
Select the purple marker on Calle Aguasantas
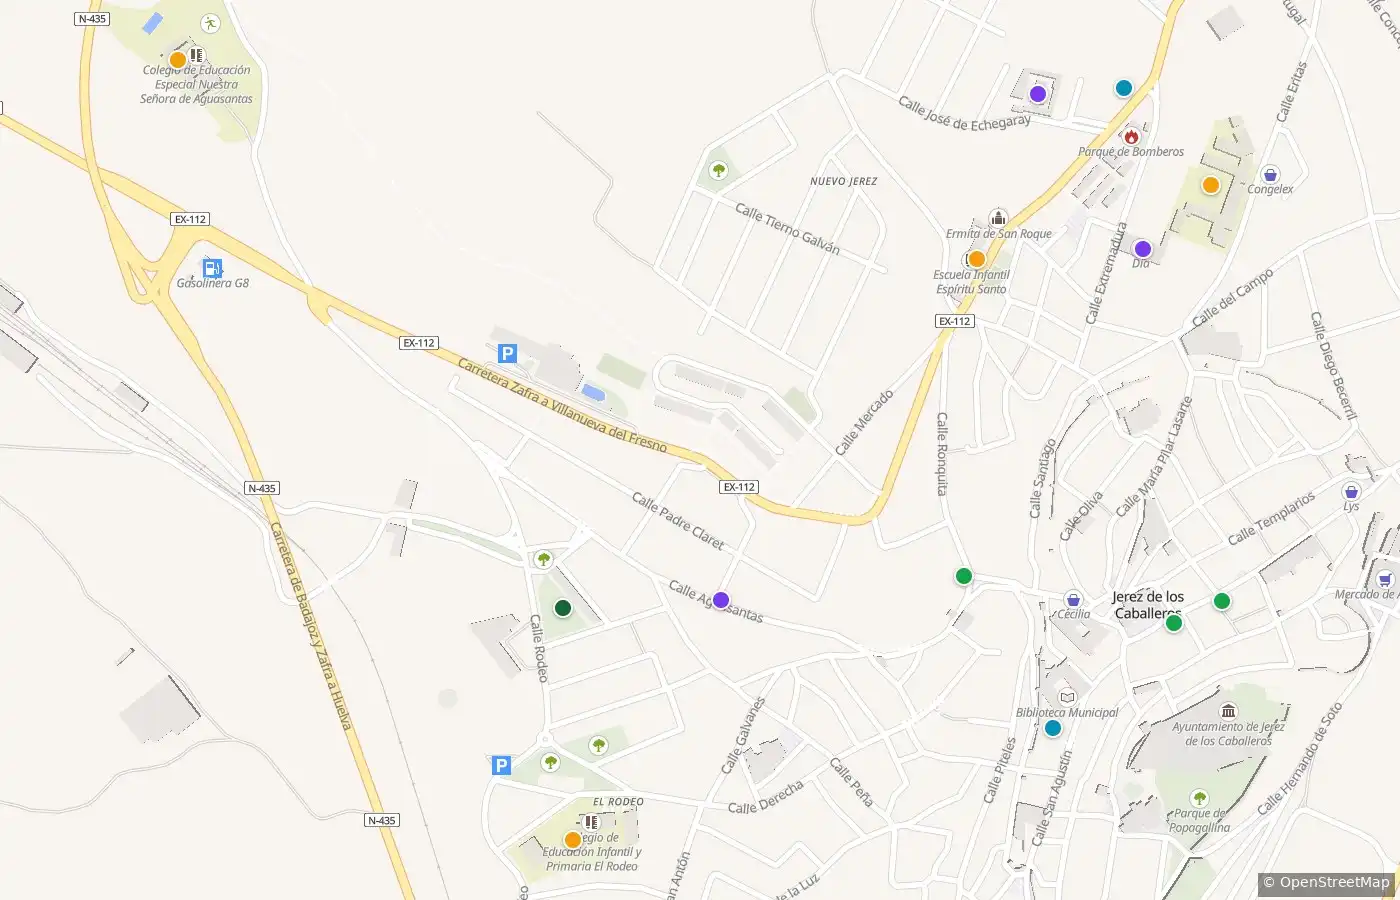tap(721, 600)
